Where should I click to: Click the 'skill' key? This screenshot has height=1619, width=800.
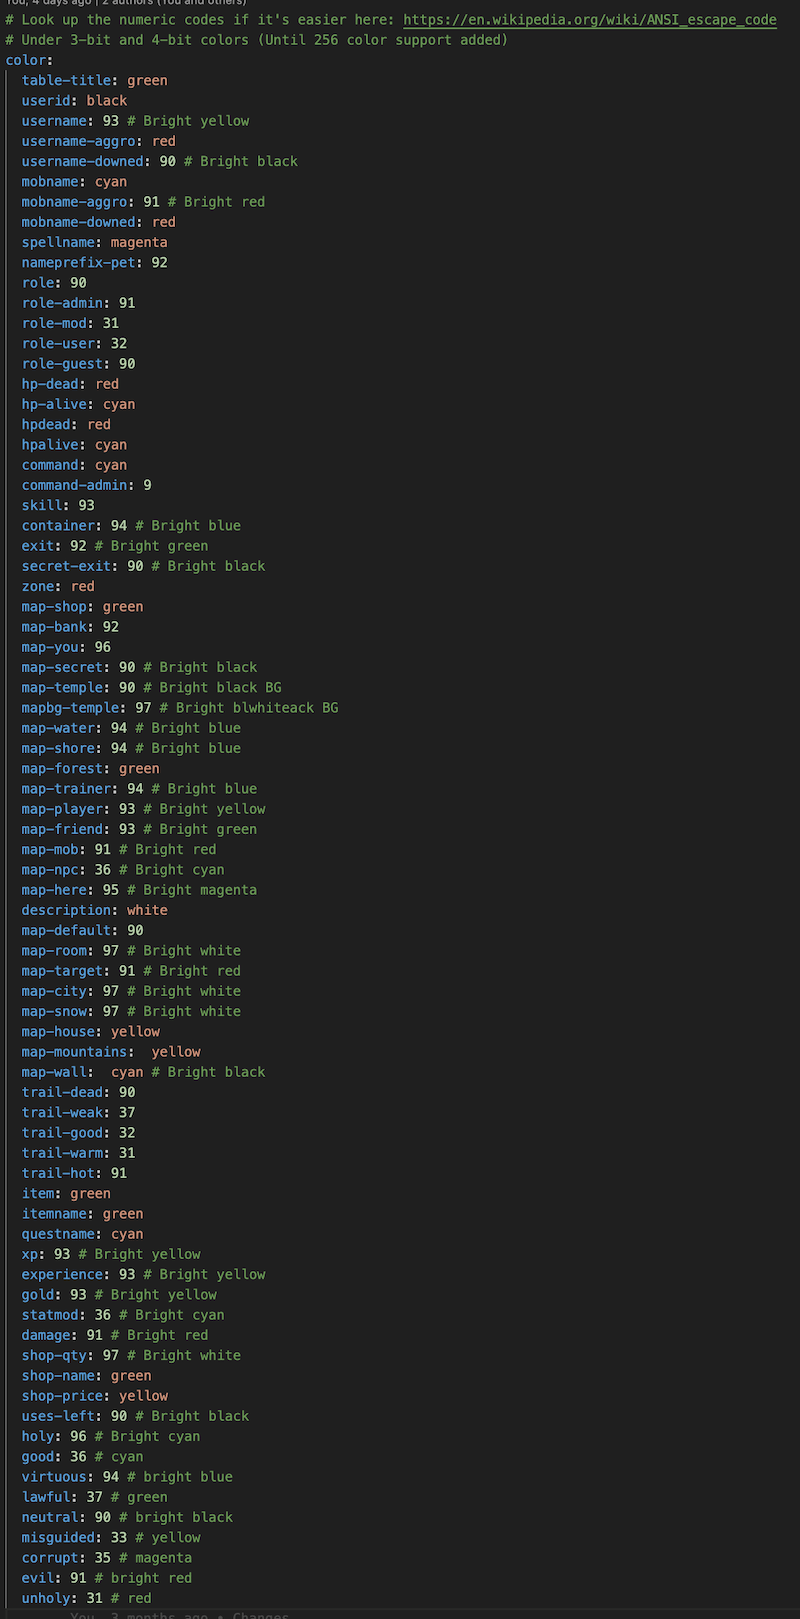[42, 505]
